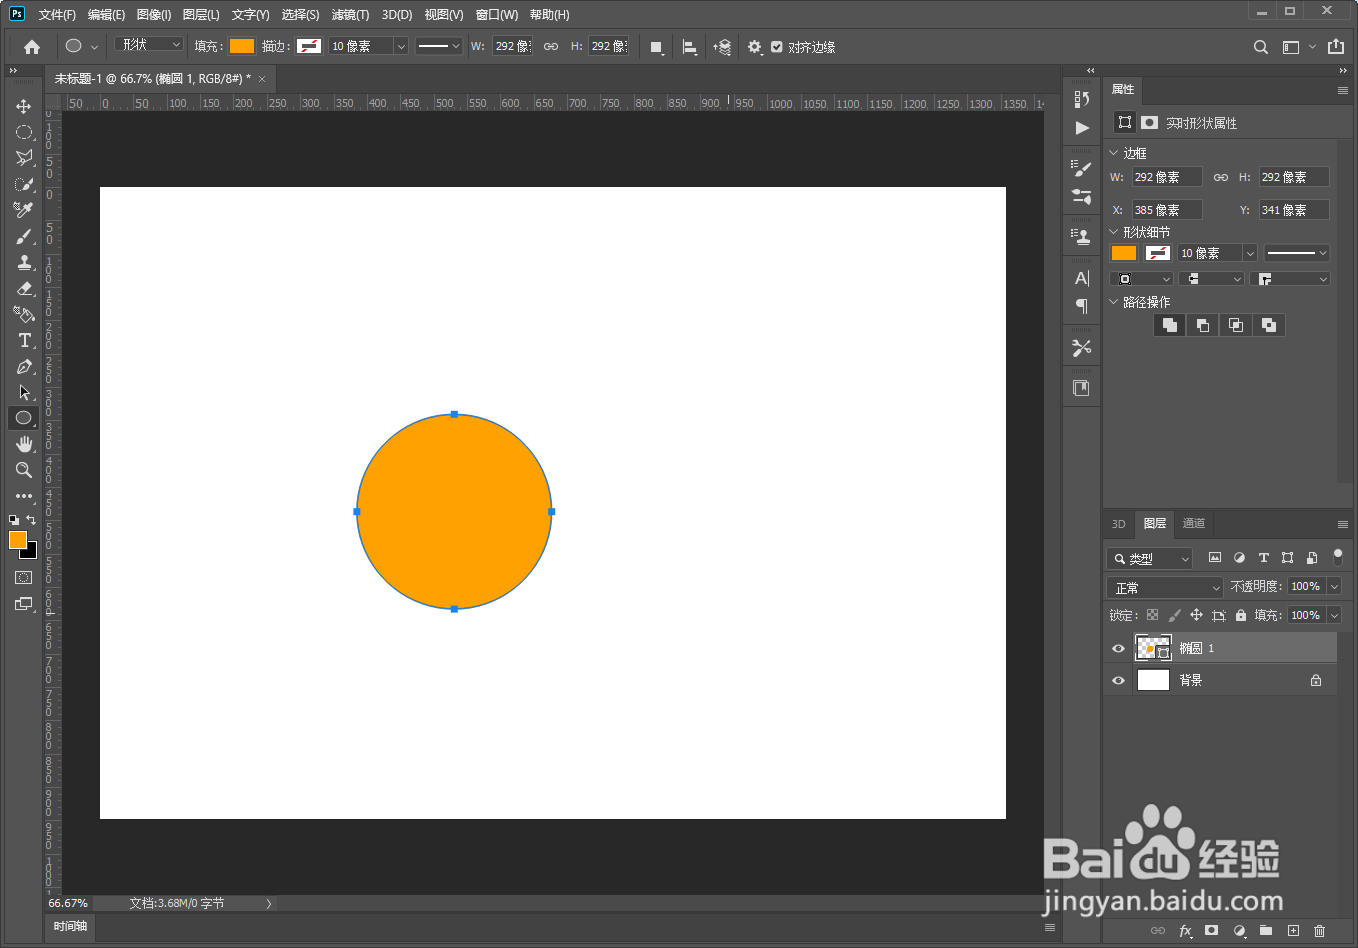1358x948 pixels.
Task: Toggle lock position of the layer
Action: 1197,615
